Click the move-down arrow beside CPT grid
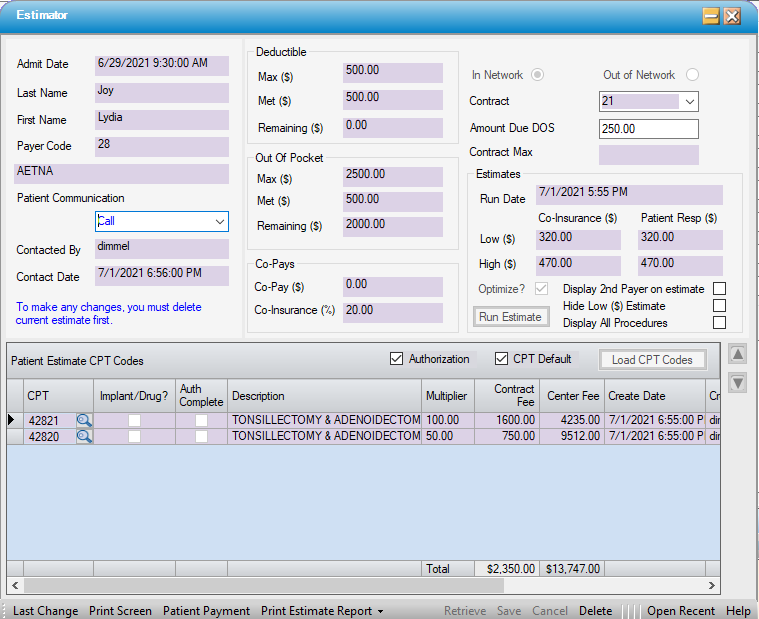The image size is (759, 619). click(x=737, y=383)
